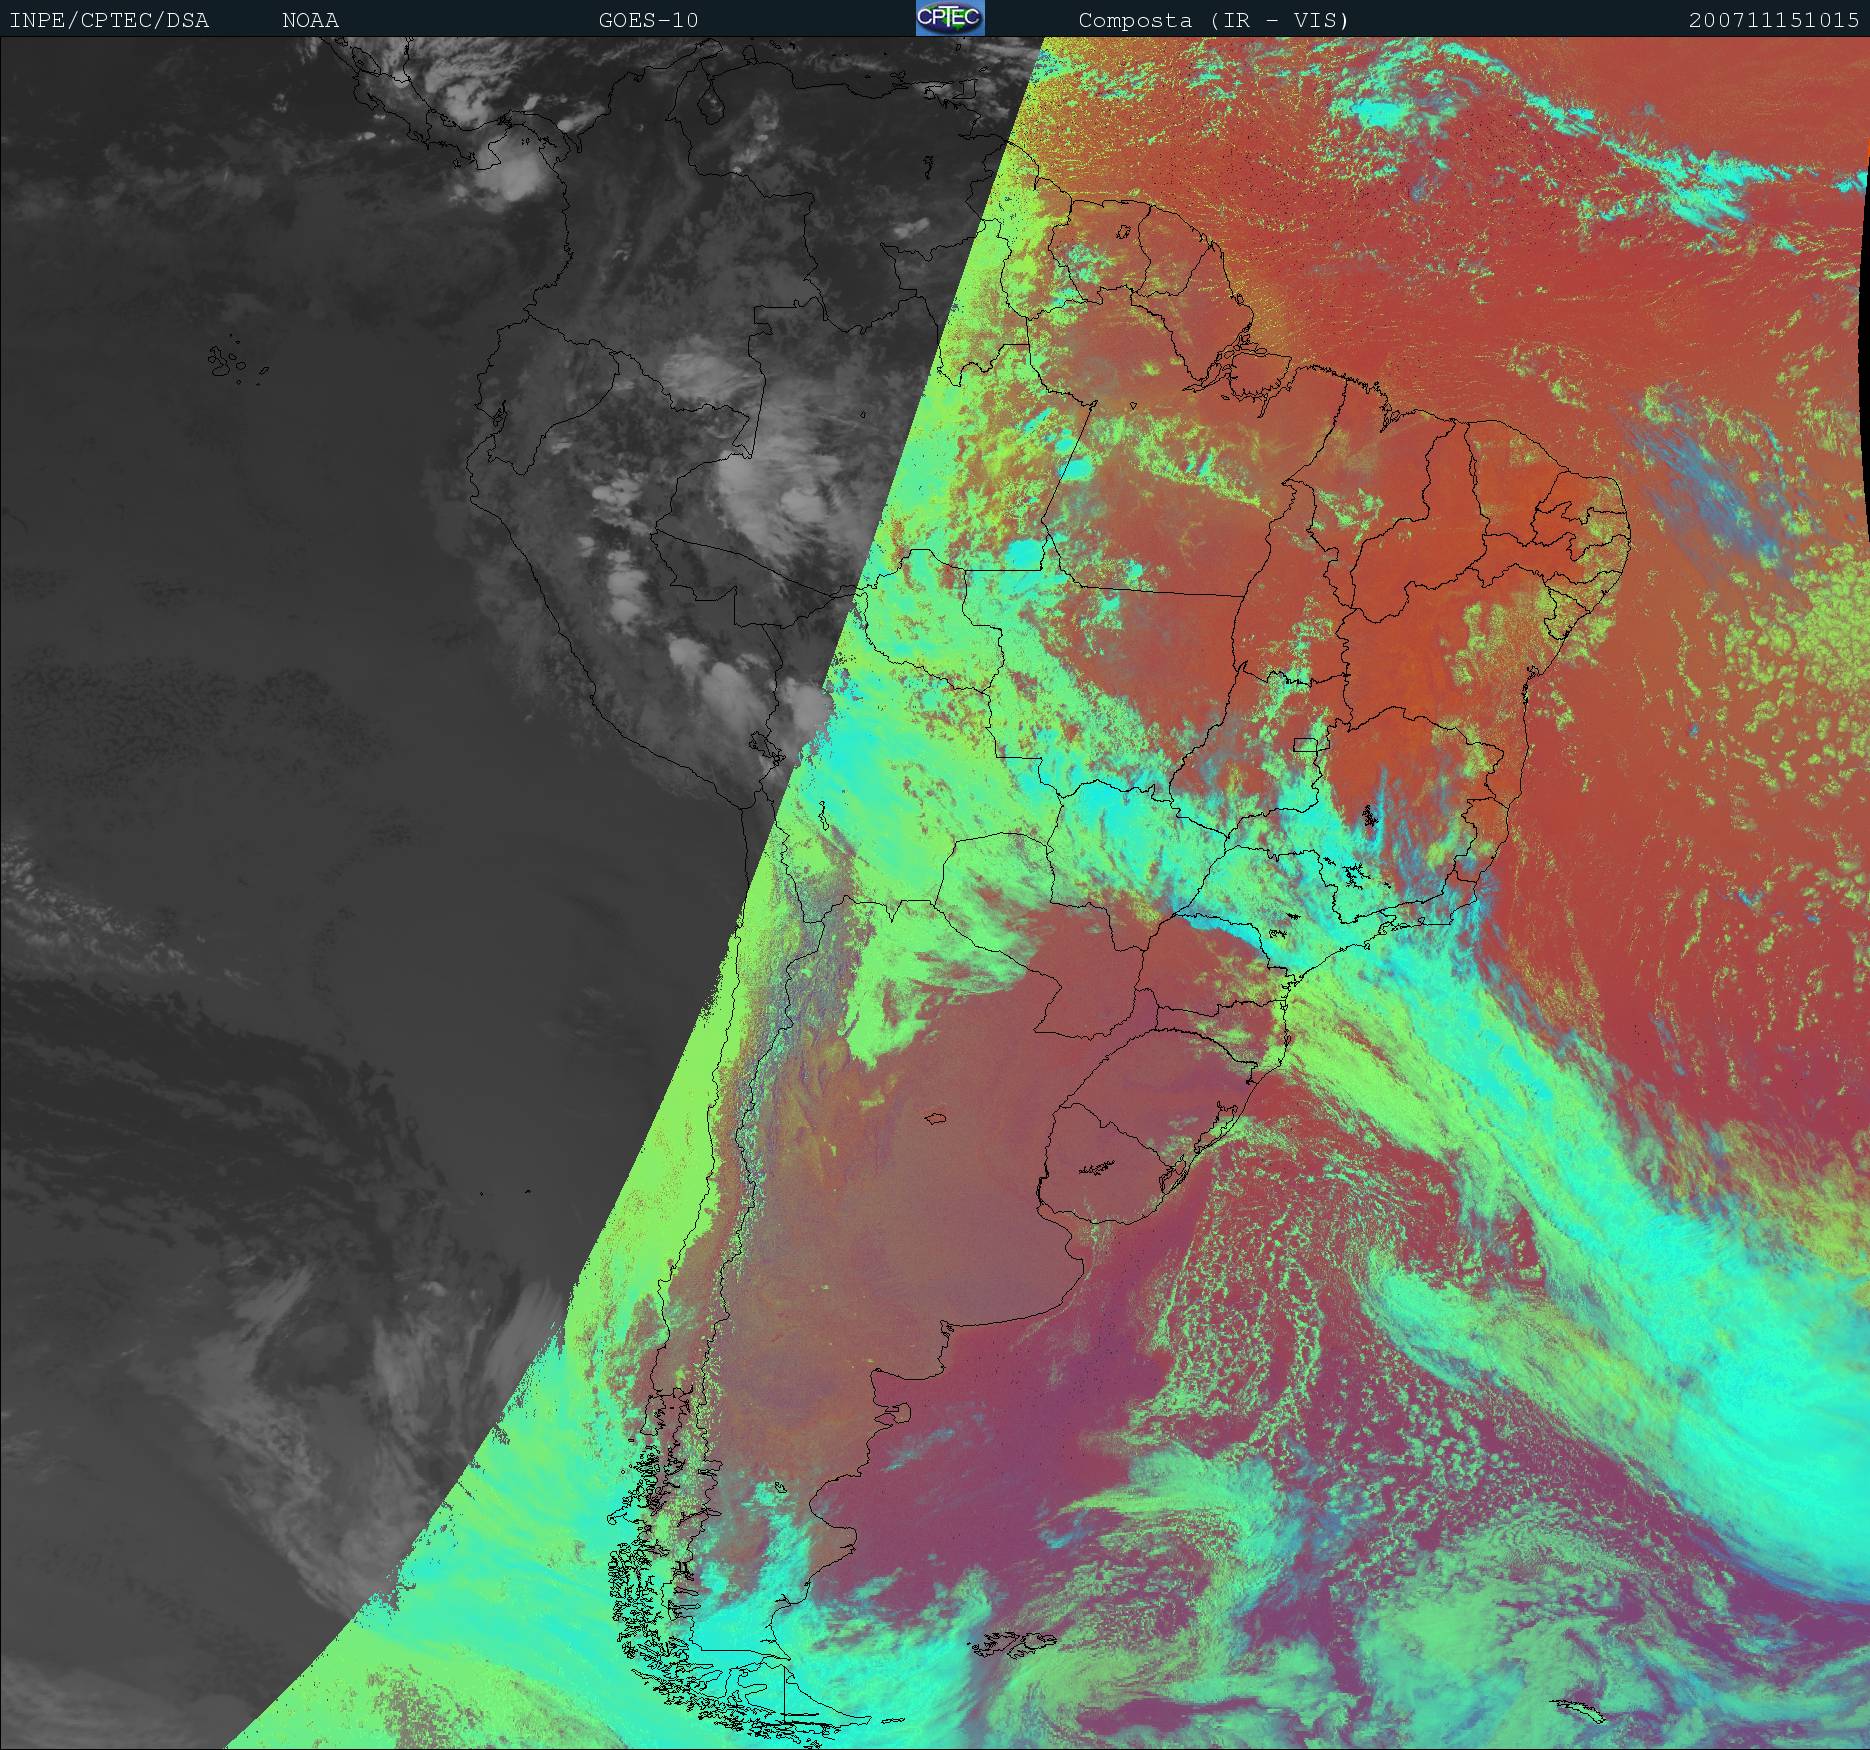1870x1750 pixels.
Task: Select the INPE/CPTEC/DSA header text
Action: coord(109,21)
